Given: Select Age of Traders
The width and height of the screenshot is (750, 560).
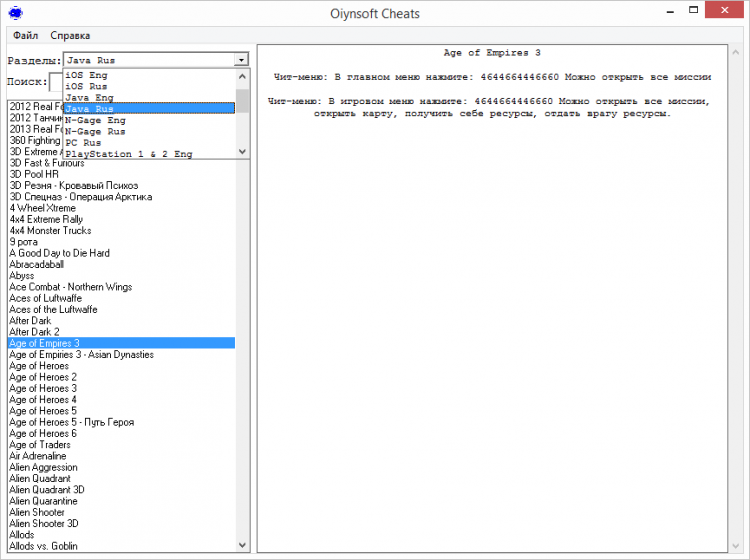Looking at the screenshot, I should 122,444.
